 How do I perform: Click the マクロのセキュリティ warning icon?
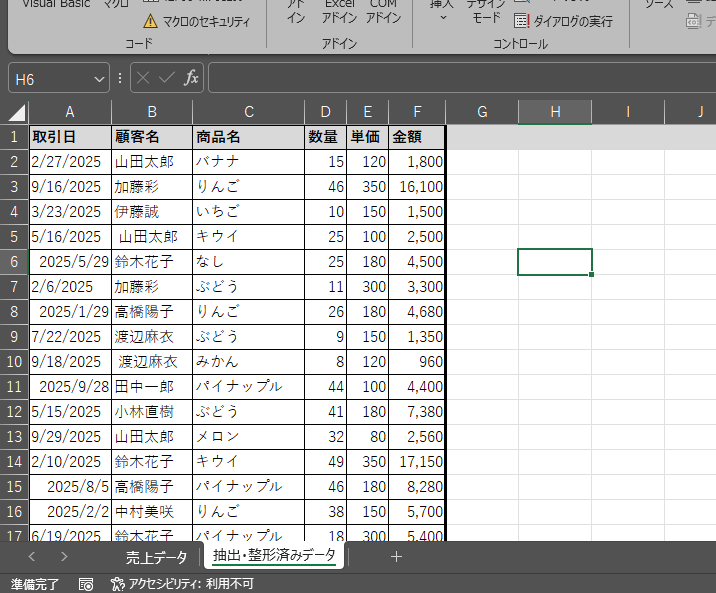click(x=150, y=21)
